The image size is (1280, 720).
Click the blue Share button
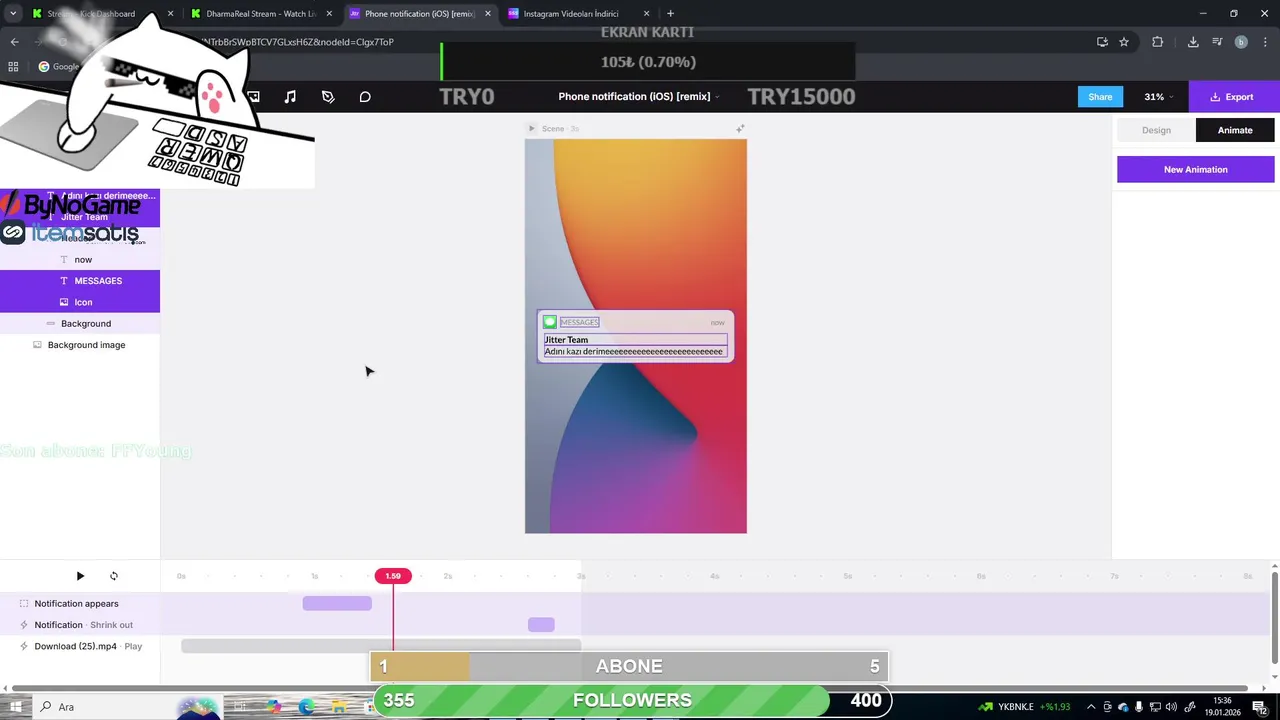pyautogui.click(x=1100, y=97)
